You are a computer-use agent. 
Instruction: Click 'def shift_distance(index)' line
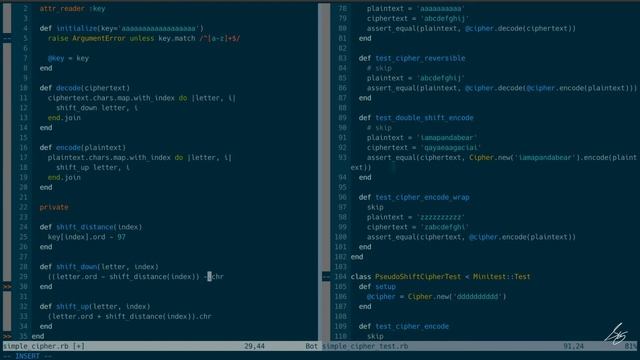coord(91,227)
